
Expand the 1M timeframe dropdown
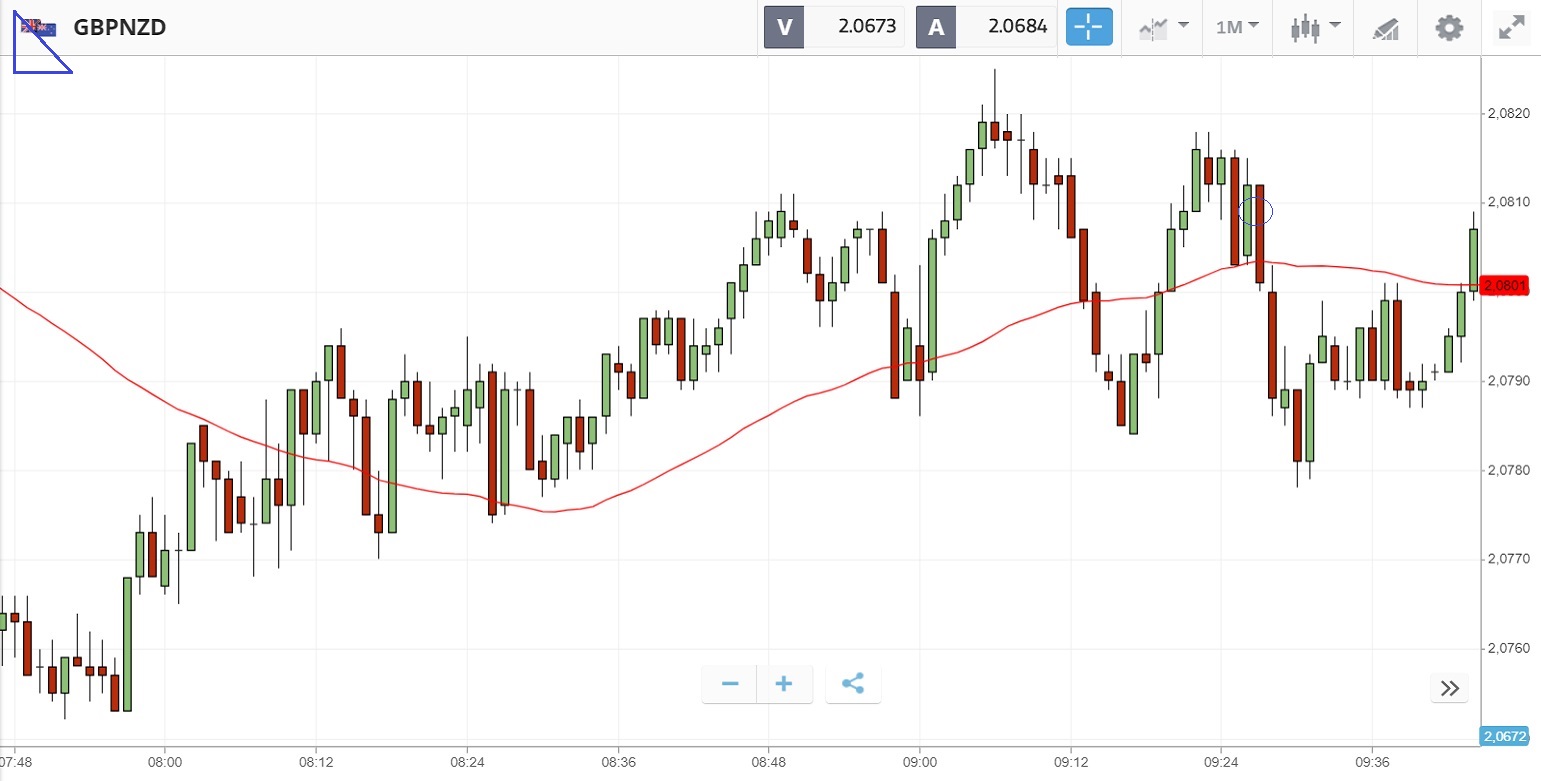(x=1237, y=27)
